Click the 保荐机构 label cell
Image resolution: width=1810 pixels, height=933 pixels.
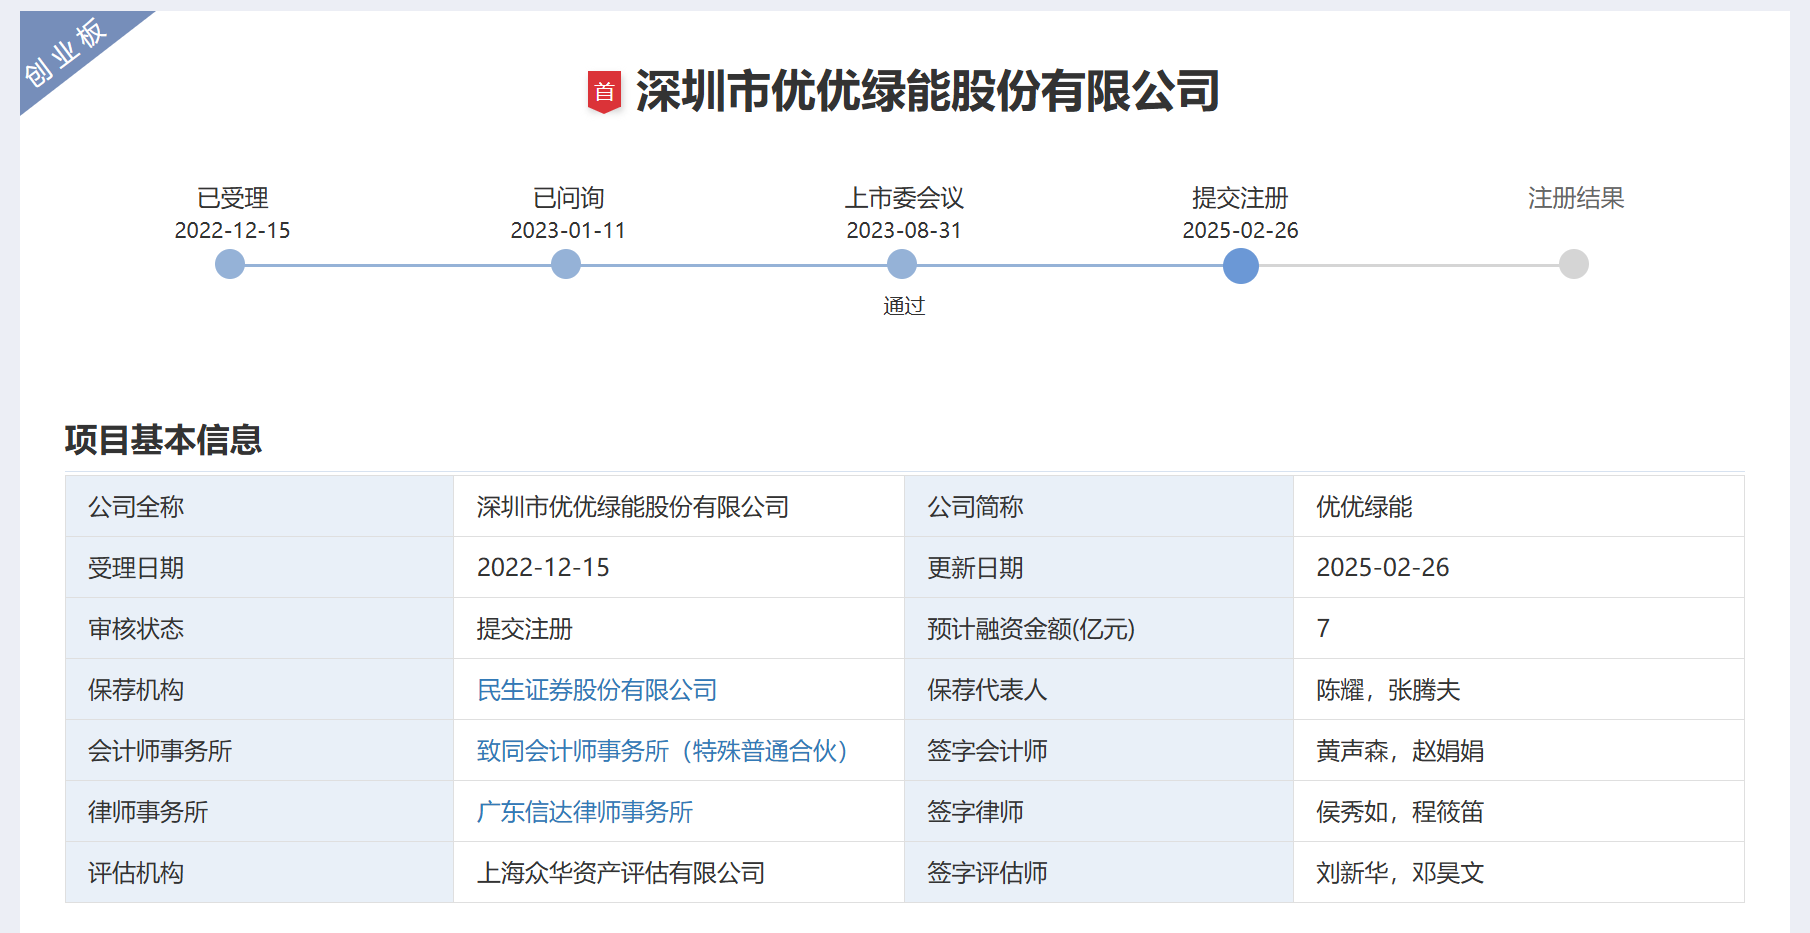point(259,690)
